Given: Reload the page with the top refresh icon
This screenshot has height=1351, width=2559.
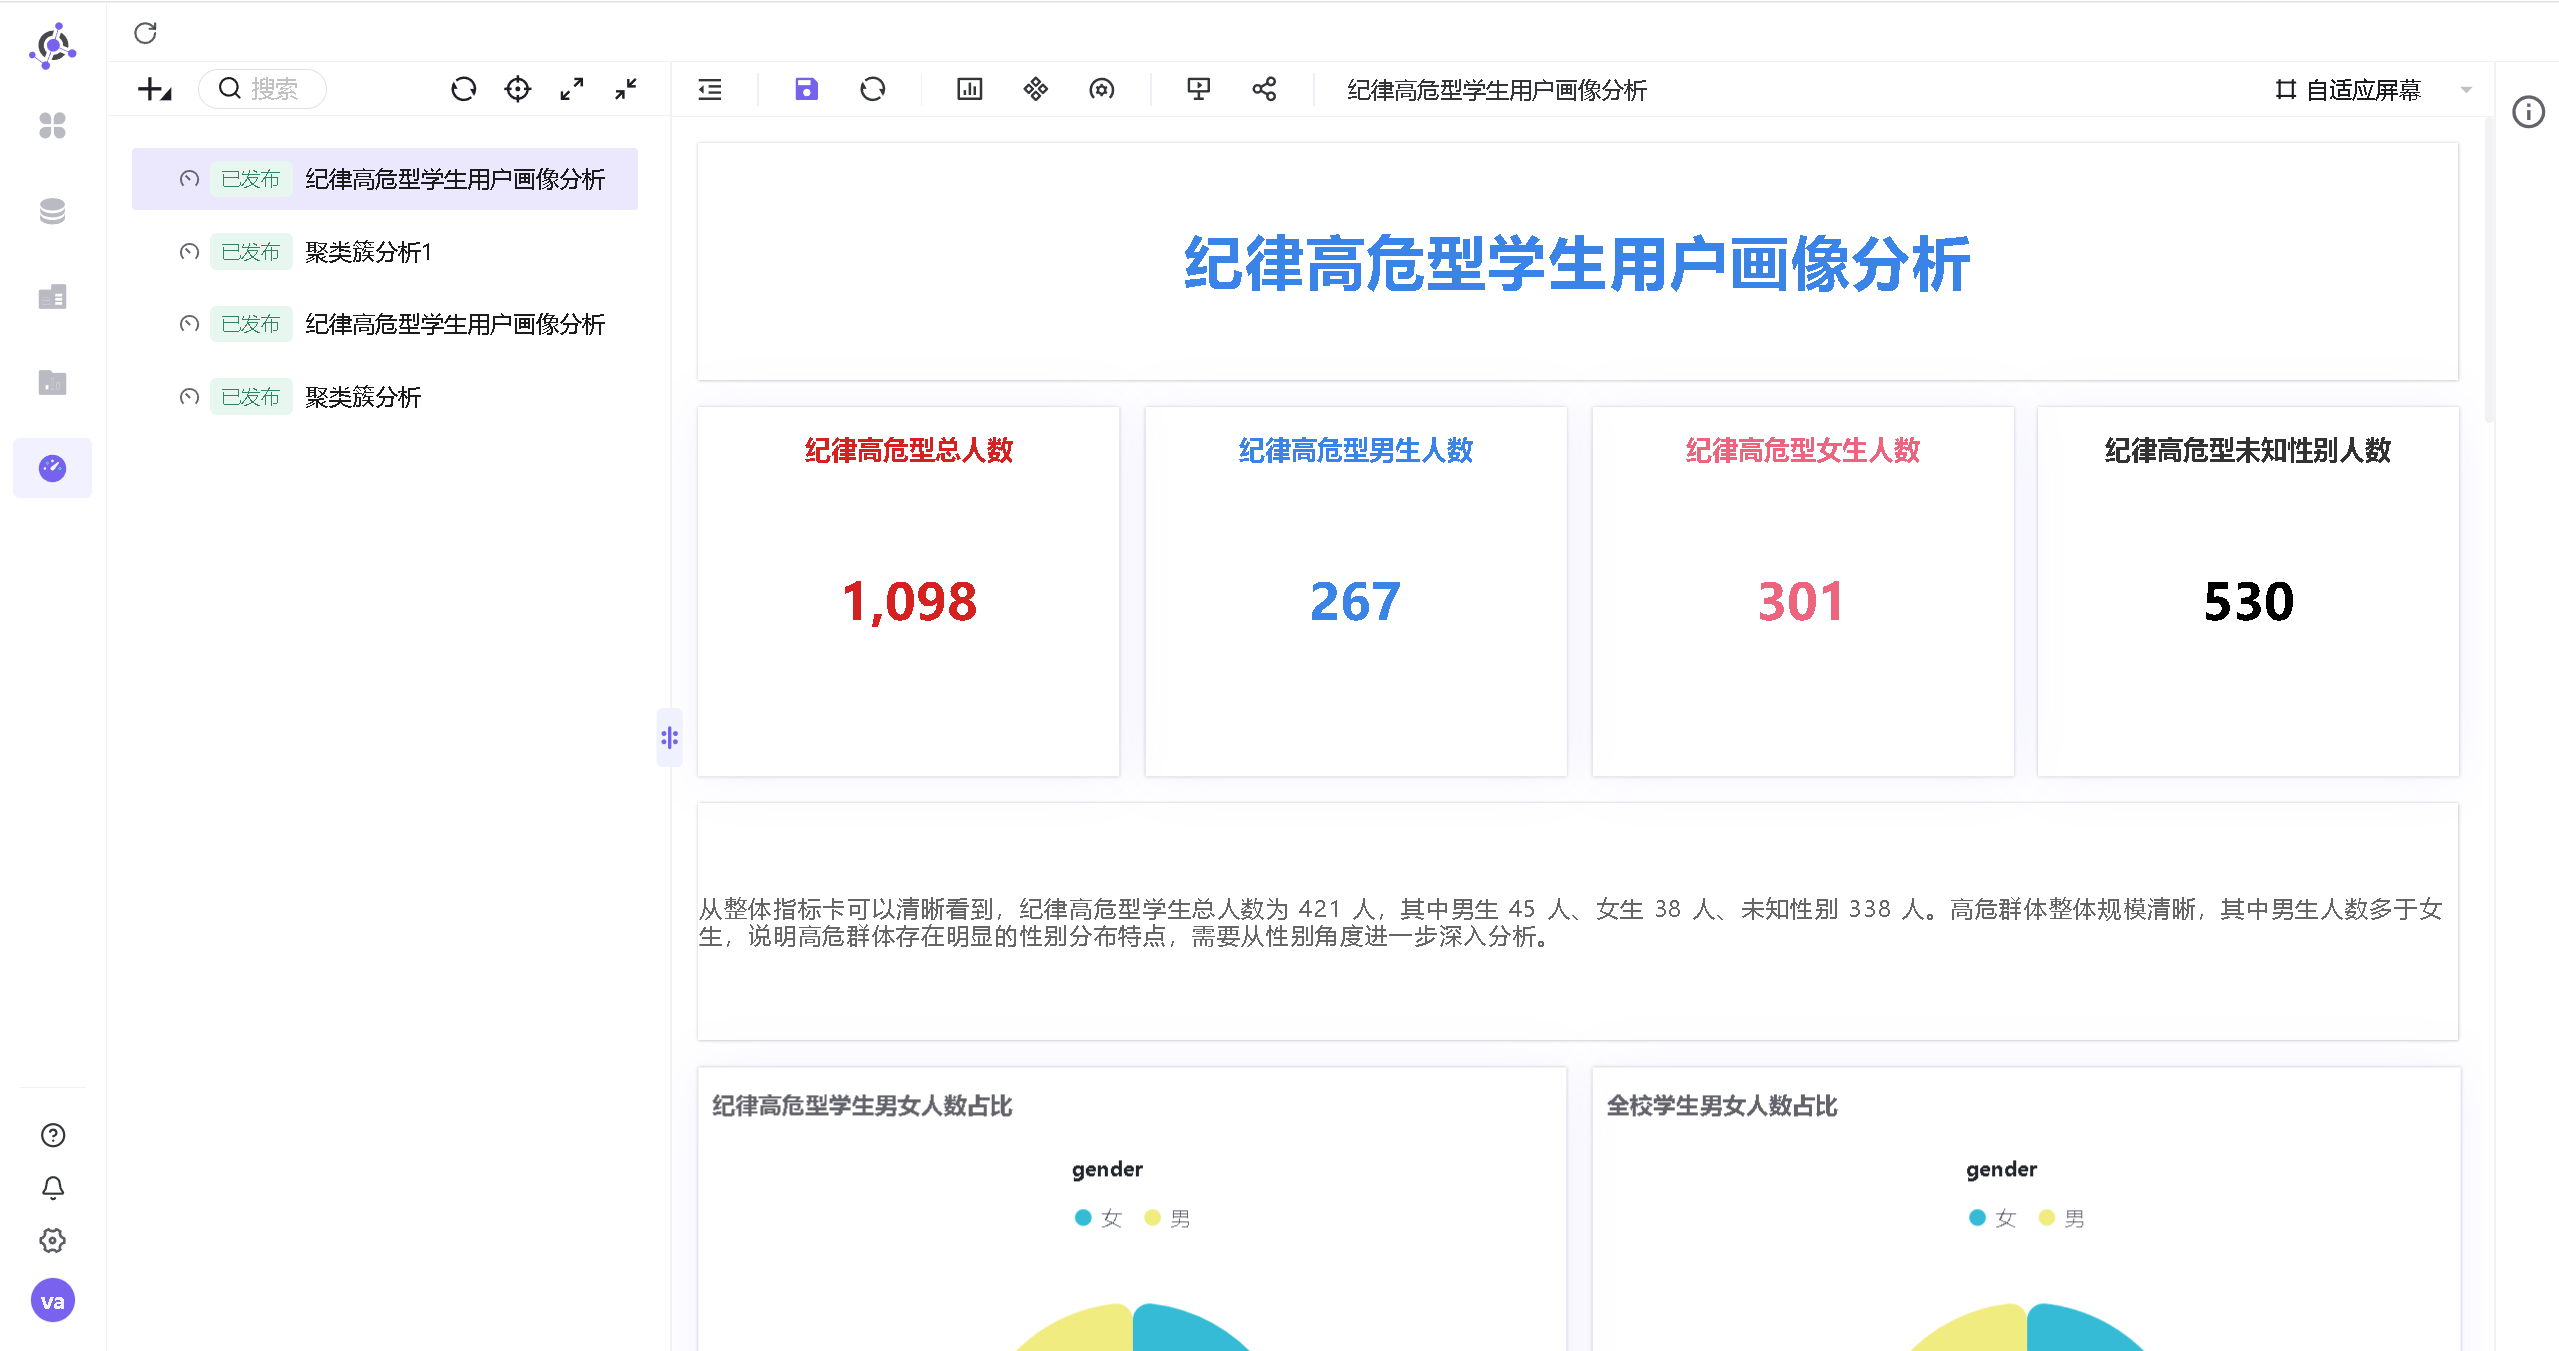Looking at the screenshot, I should 145,33.
